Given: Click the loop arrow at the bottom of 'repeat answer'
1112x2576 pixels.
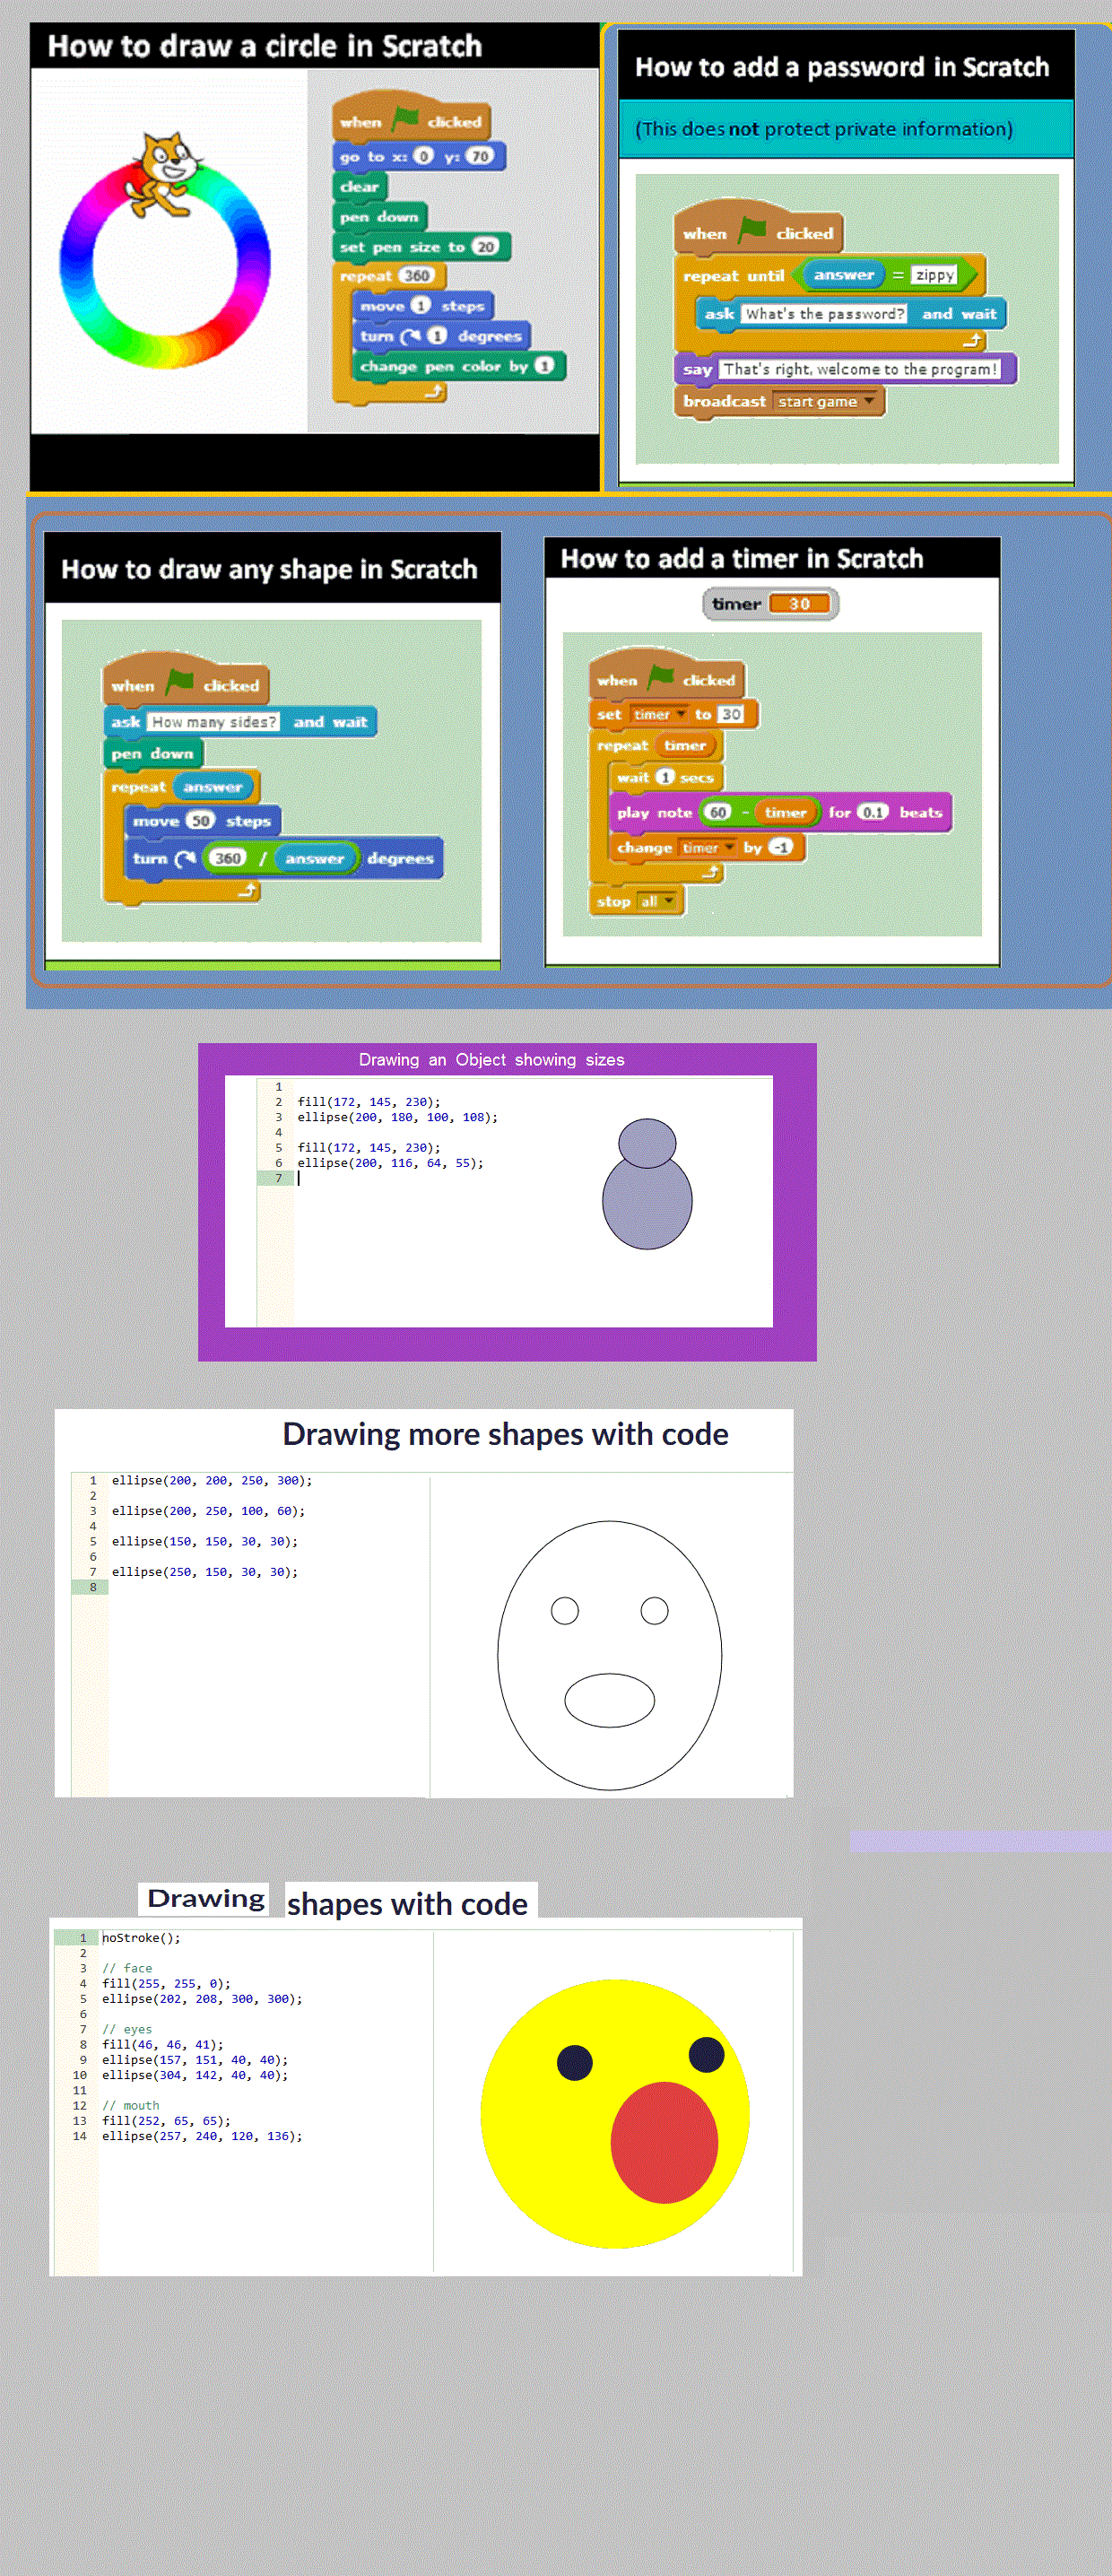Looking at the screenshot, I should click(x=247, y=889).
